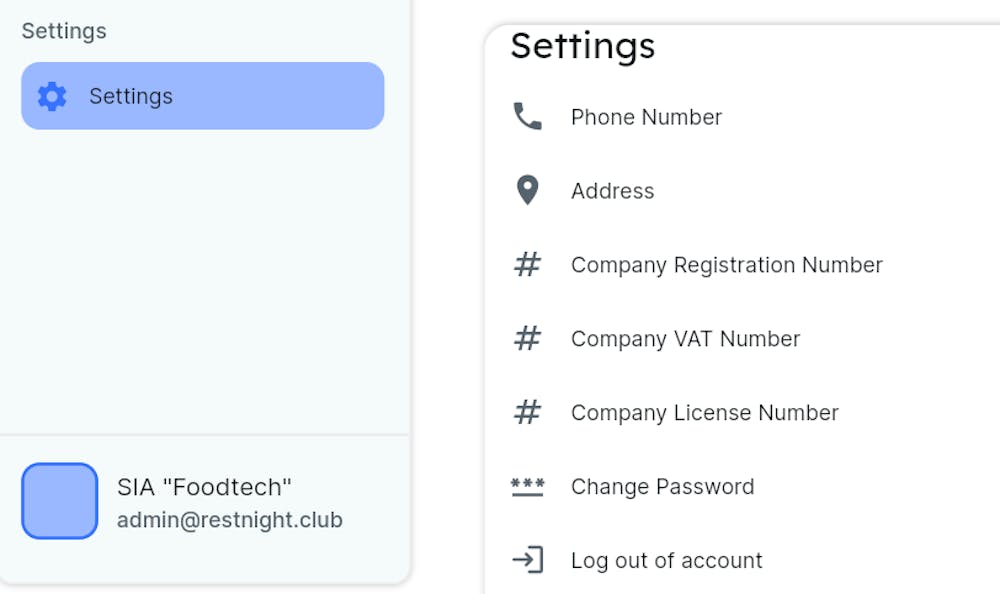Viewport: 1000px width, 594px height.
Task: Click the log out arrow icon
Action: tap(527, 560)
